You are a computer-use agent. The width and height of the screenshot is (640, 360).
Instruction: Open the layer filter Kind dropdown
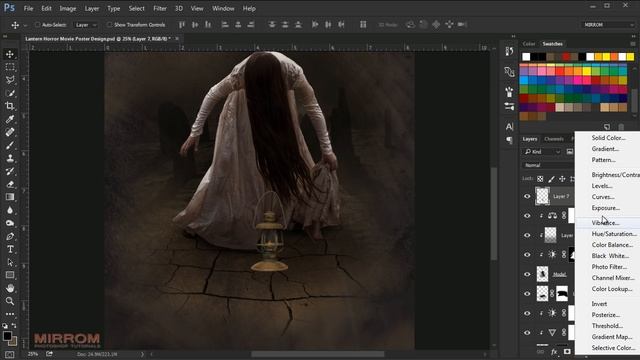(542, 152)
